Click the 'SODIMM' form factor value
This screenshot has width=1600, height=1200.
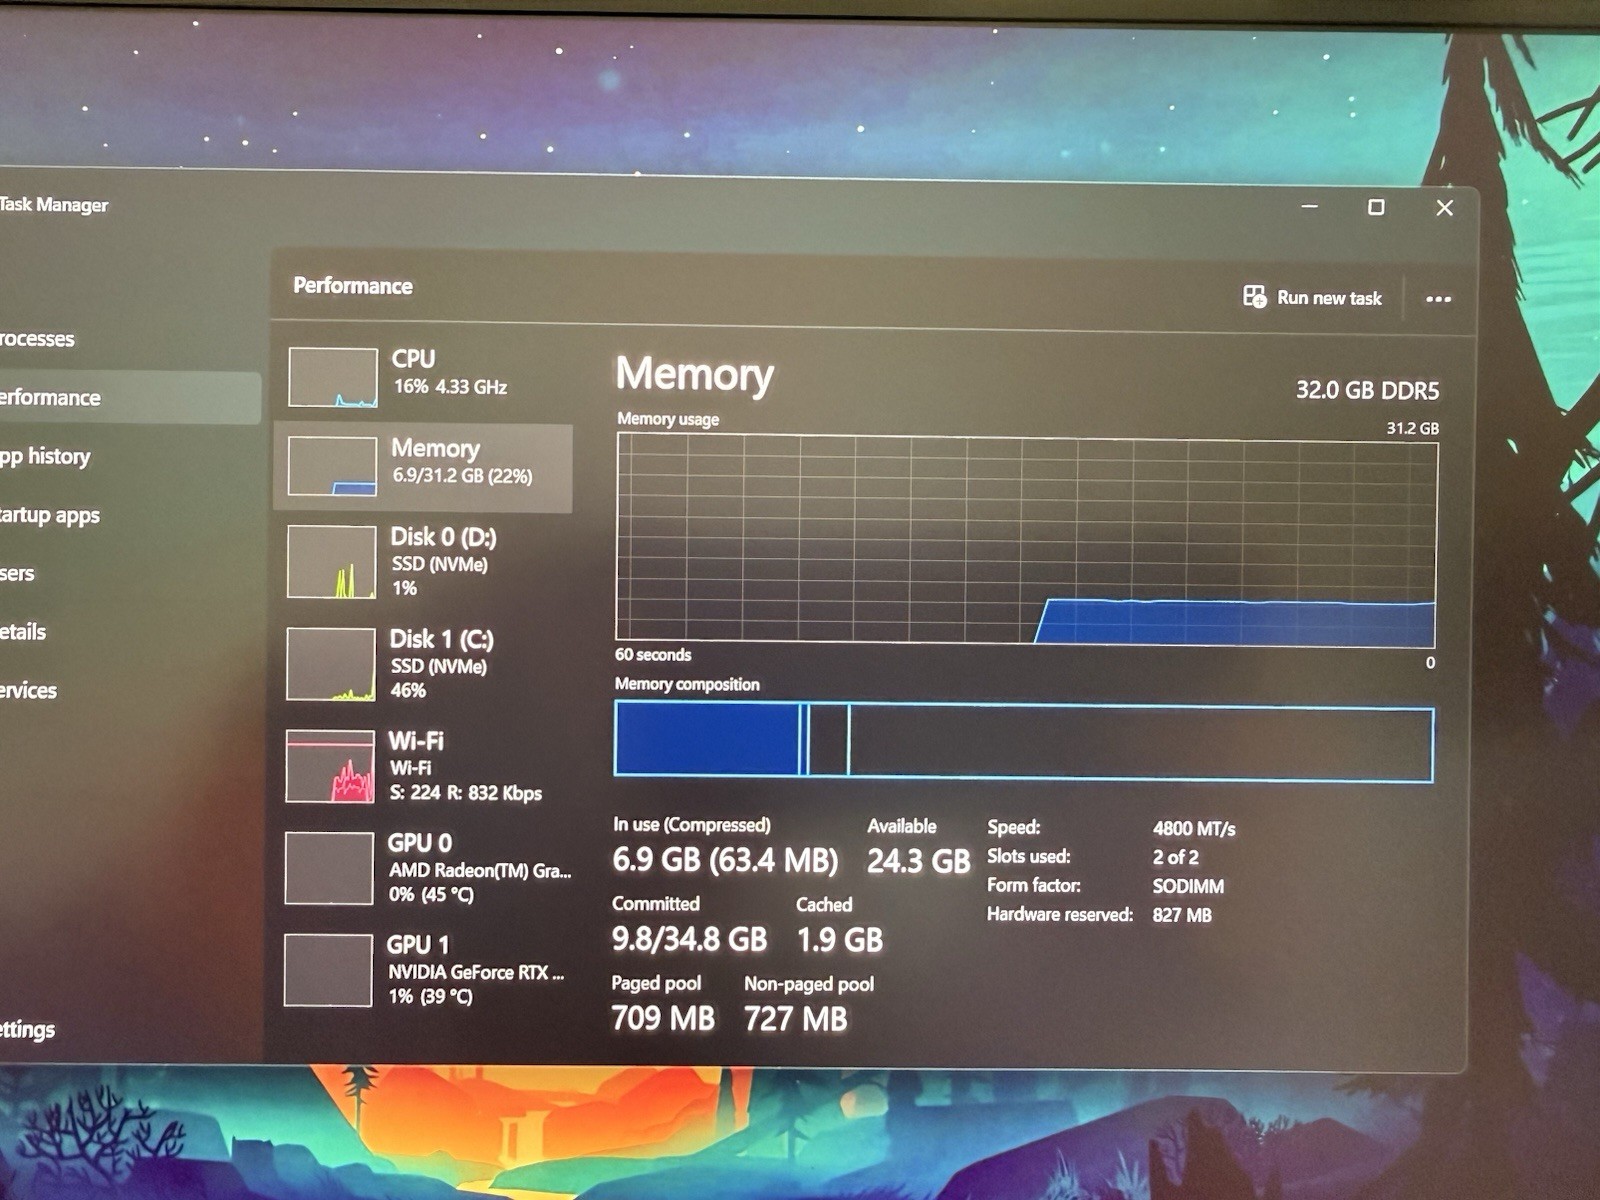[1188, 886]
